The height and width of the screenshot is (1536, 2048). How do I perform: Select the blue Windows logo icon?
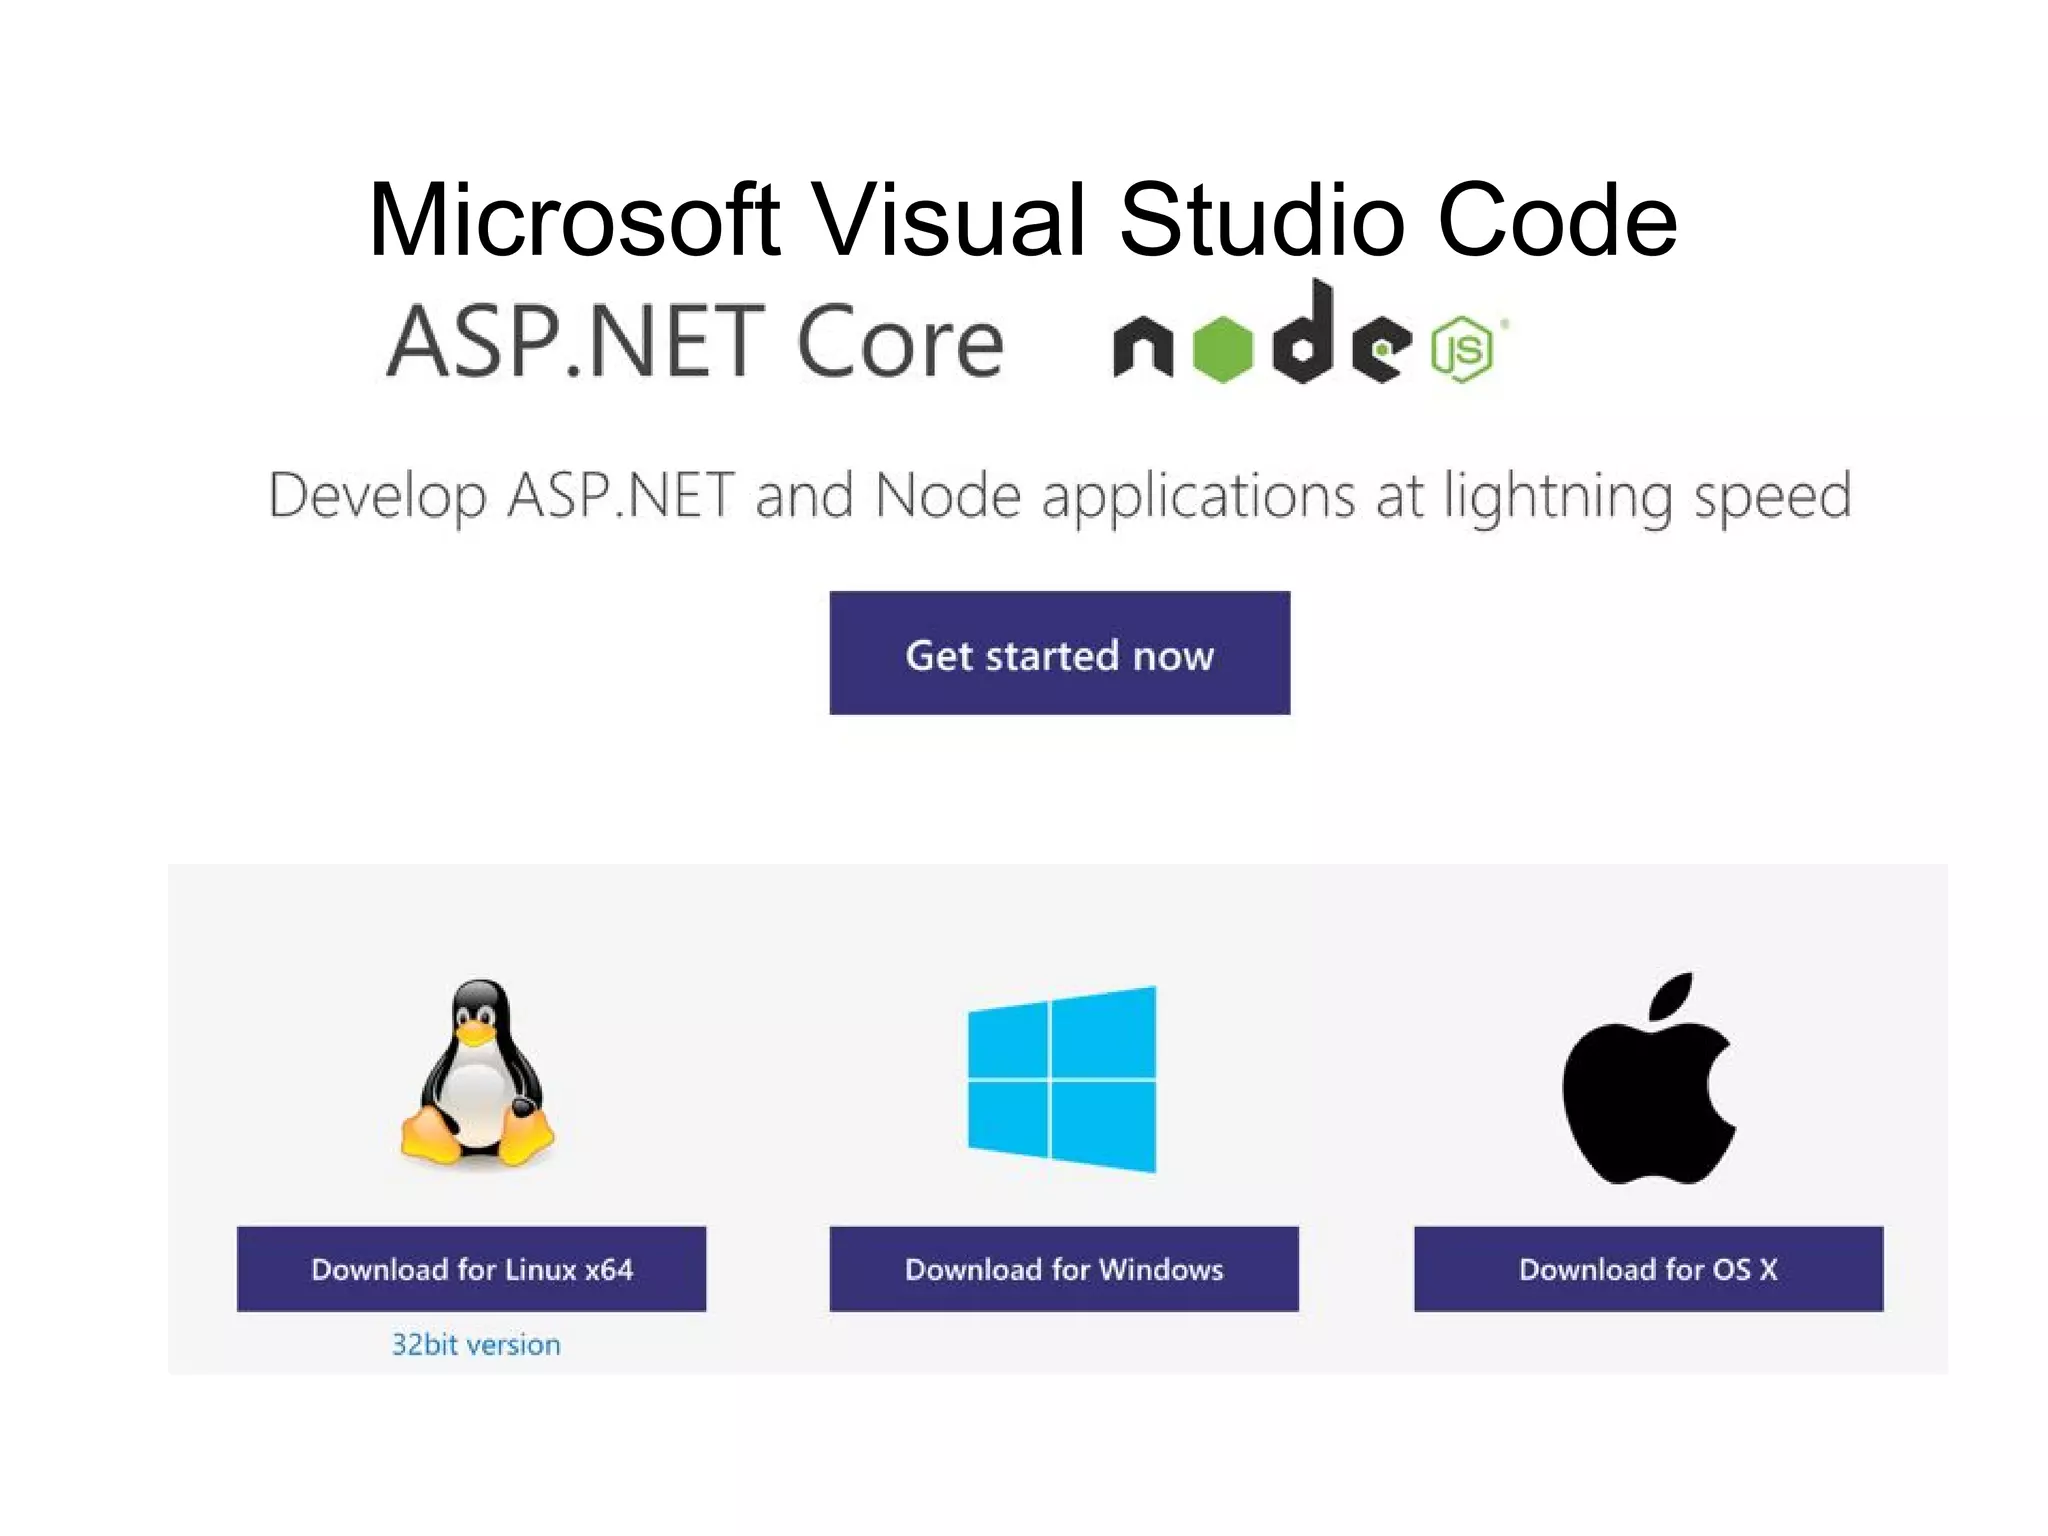click(1062, 1079)
